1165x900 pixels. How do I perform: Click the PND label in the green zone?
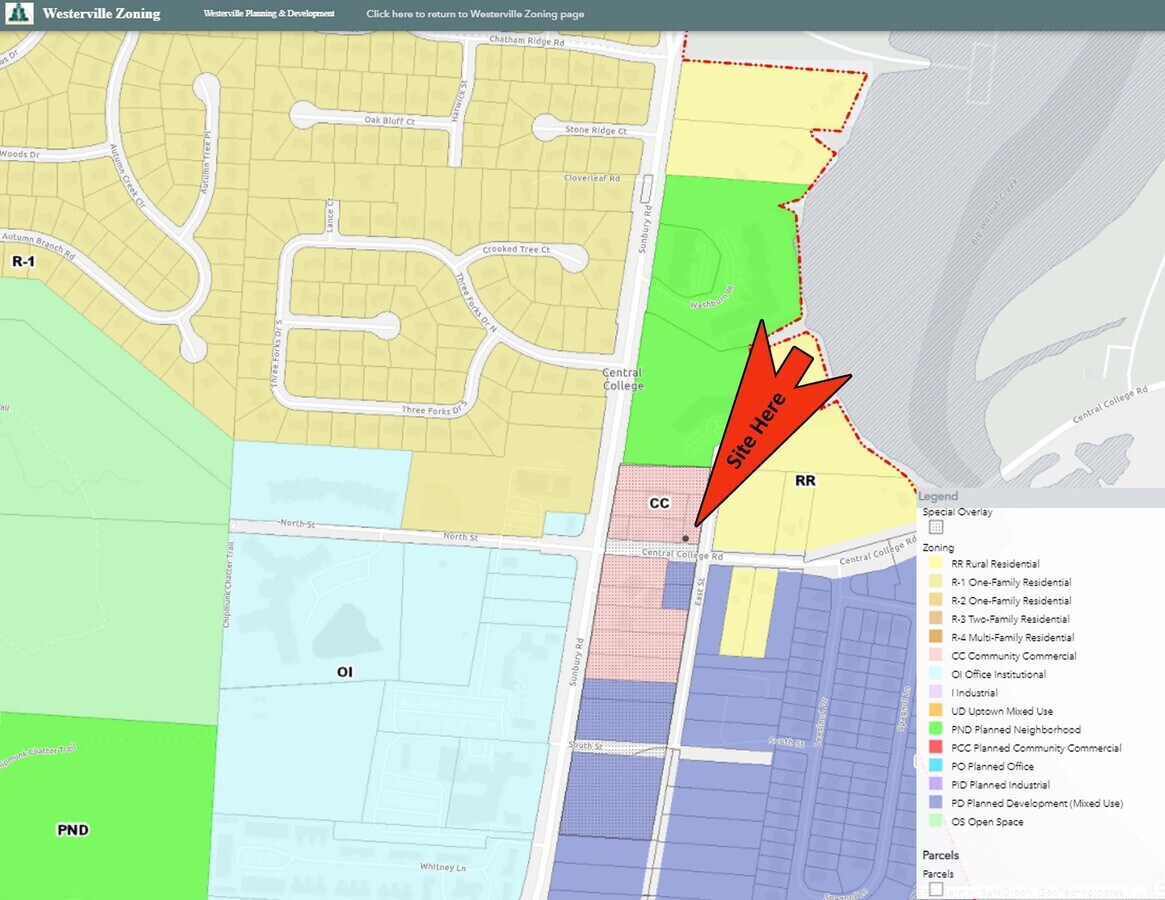(73, 829)
